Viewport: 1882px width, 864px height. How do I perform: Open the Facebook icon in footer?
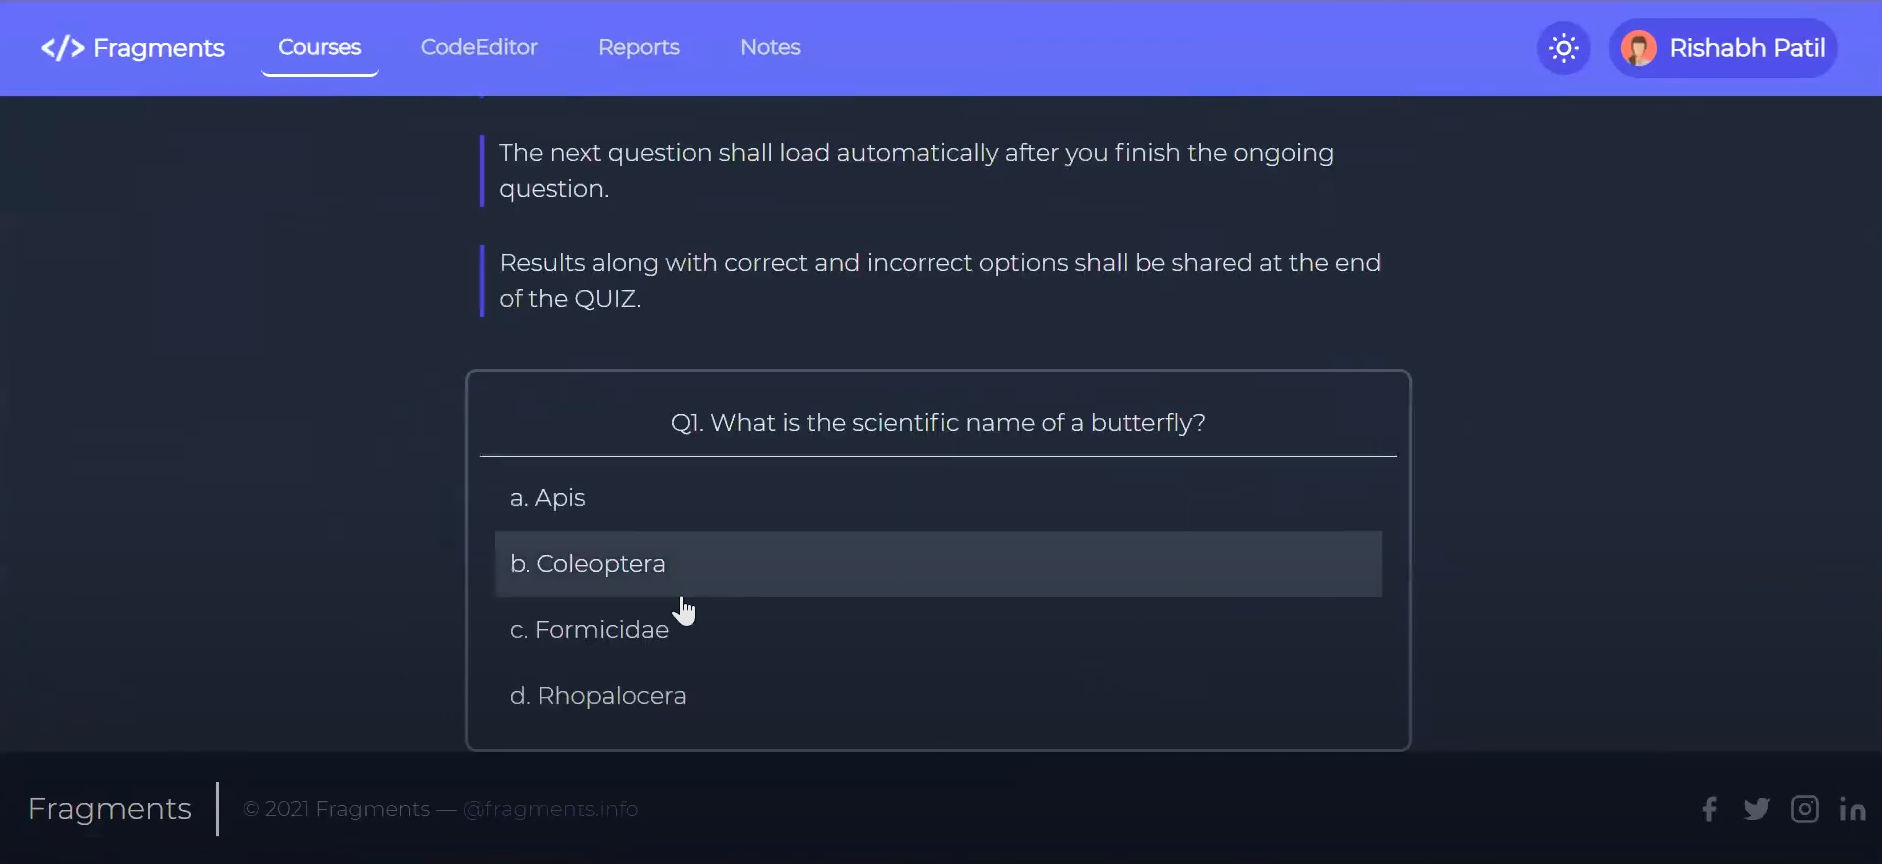pyautogui.click(x=1710, y=809)
